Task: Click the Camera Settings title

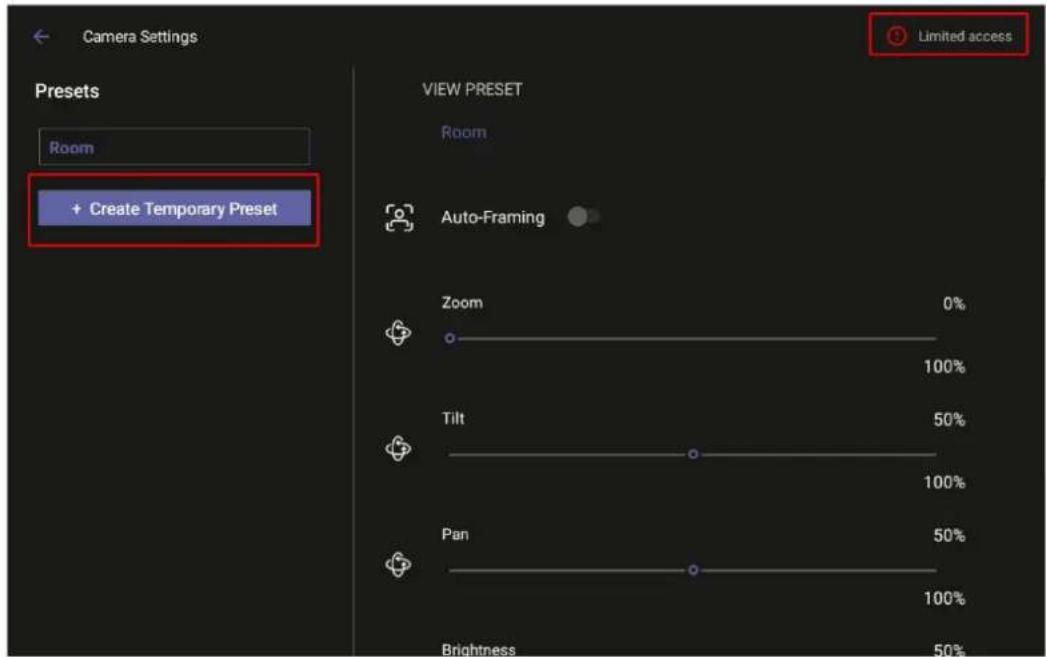Action: (x=140, y=37)
